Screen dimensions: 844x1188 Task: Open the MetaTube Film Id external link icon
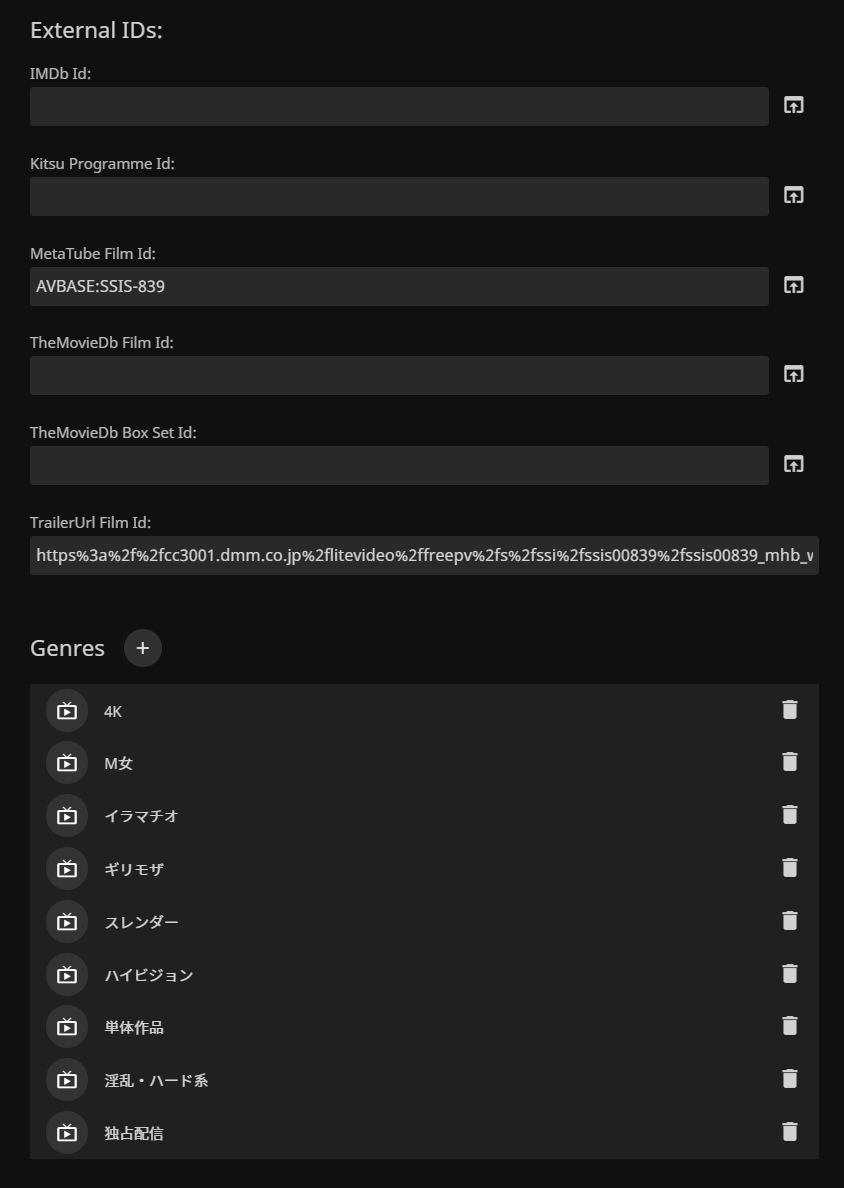click(793, 285)
